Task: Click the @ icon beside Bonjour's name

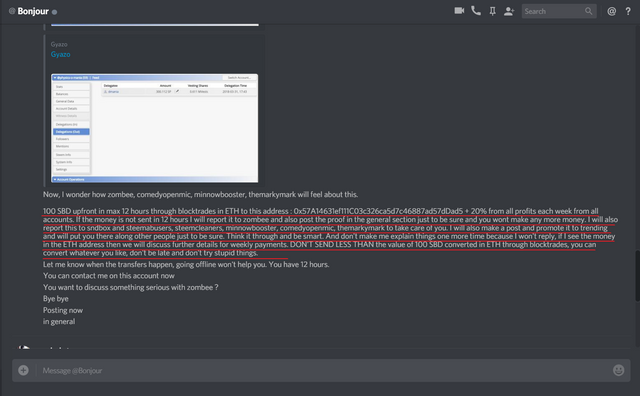Action: 12,11
